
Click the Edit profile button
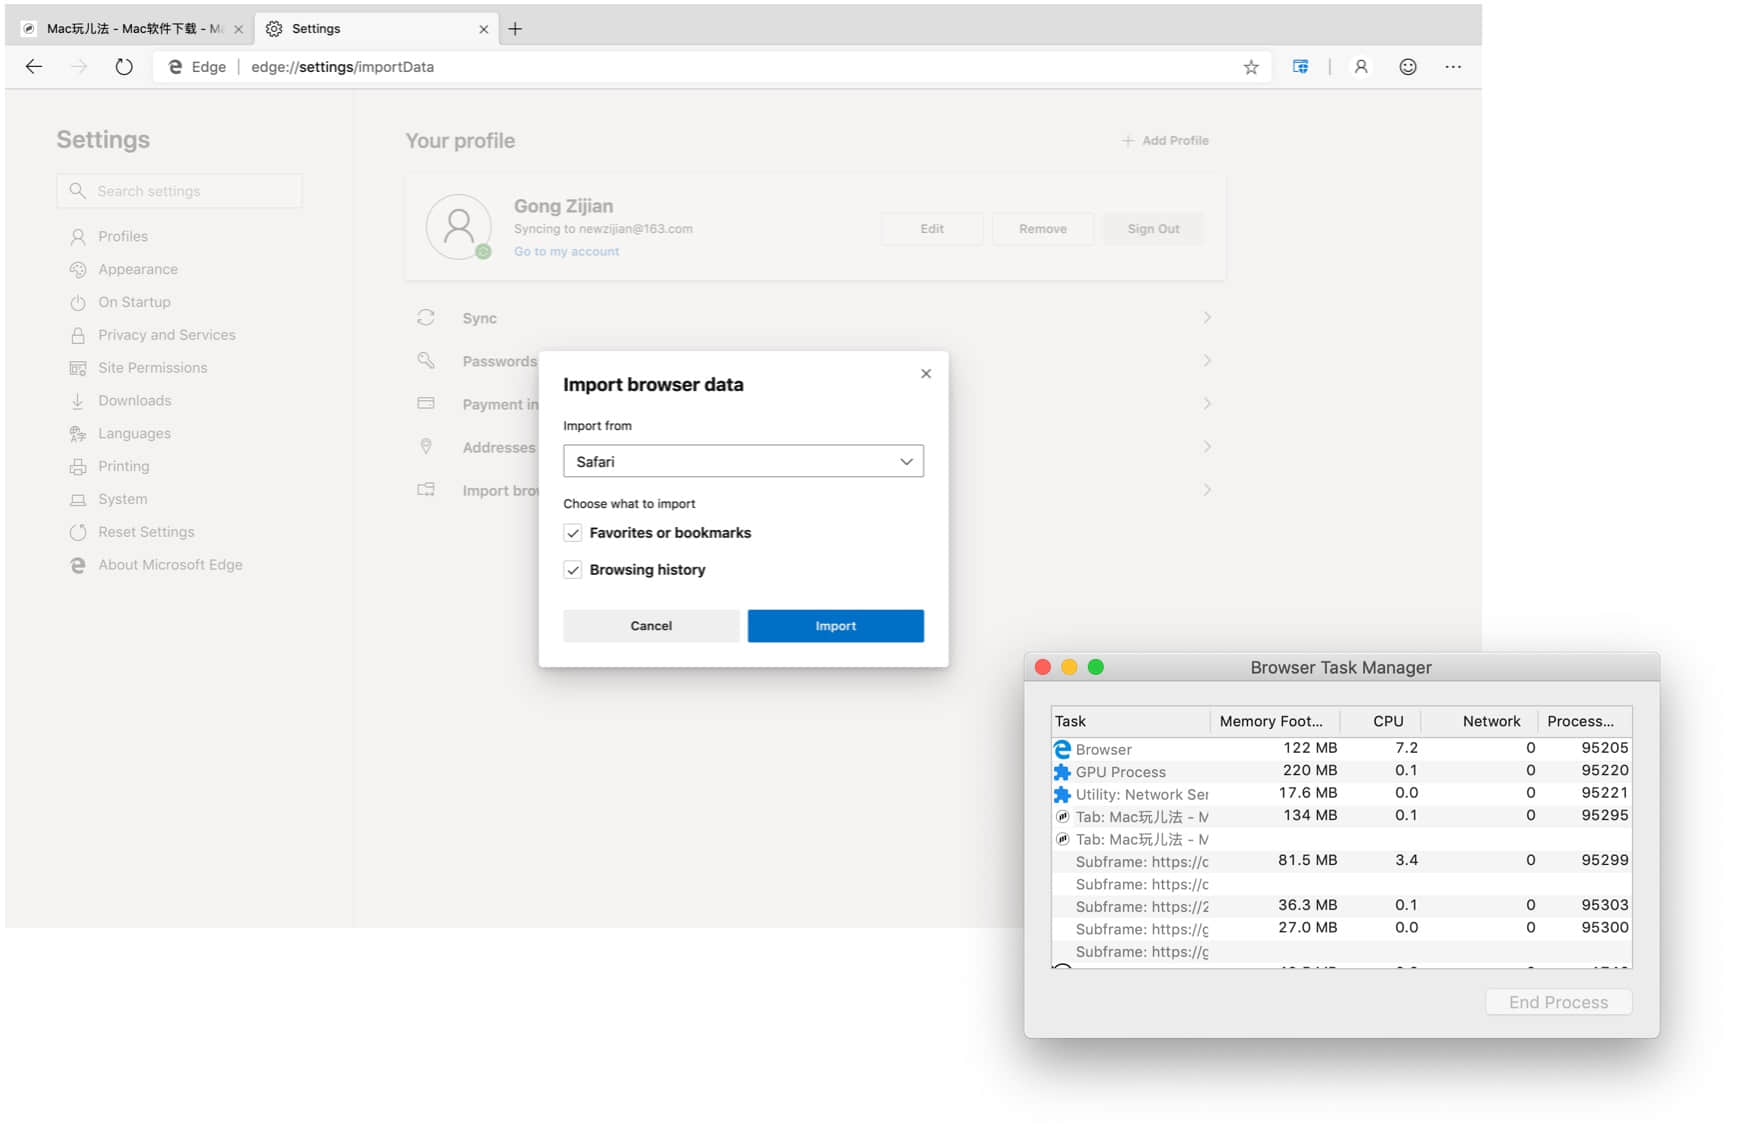[x=932, y=229]
